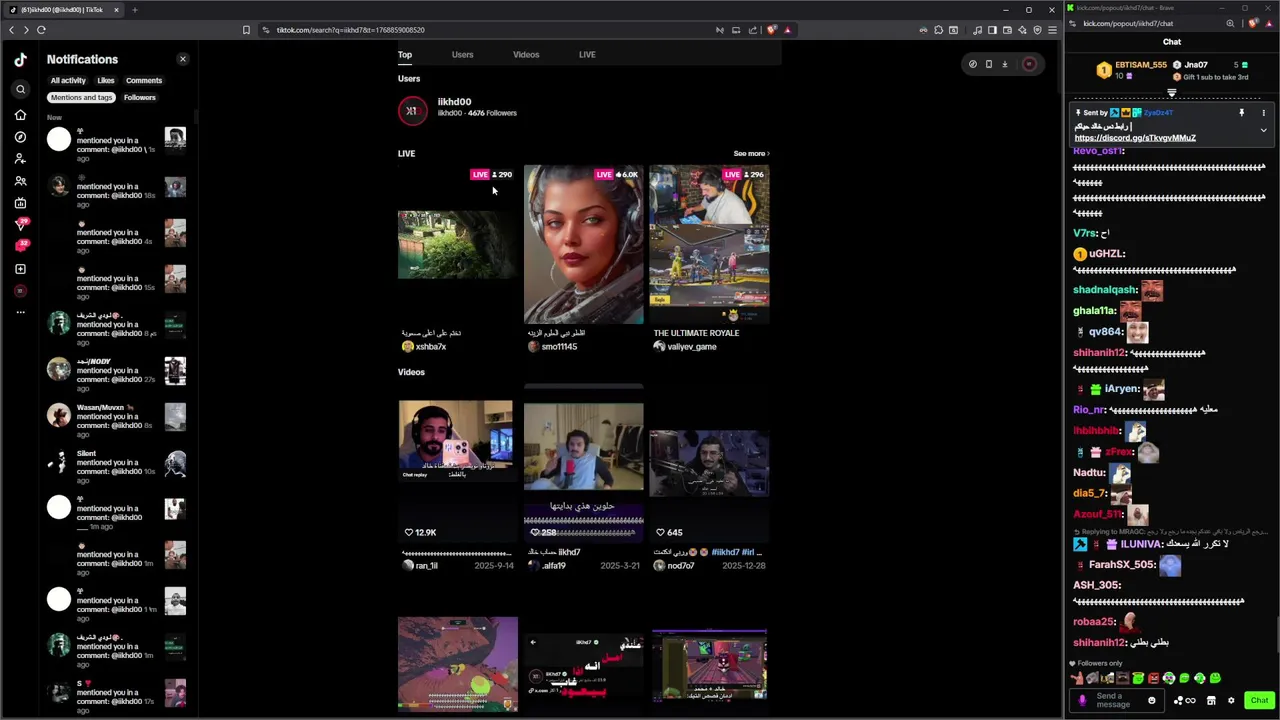Select the Top search tab
Image resolution: width=1280 pixels, height=720 pixels.
coord(404,55)
